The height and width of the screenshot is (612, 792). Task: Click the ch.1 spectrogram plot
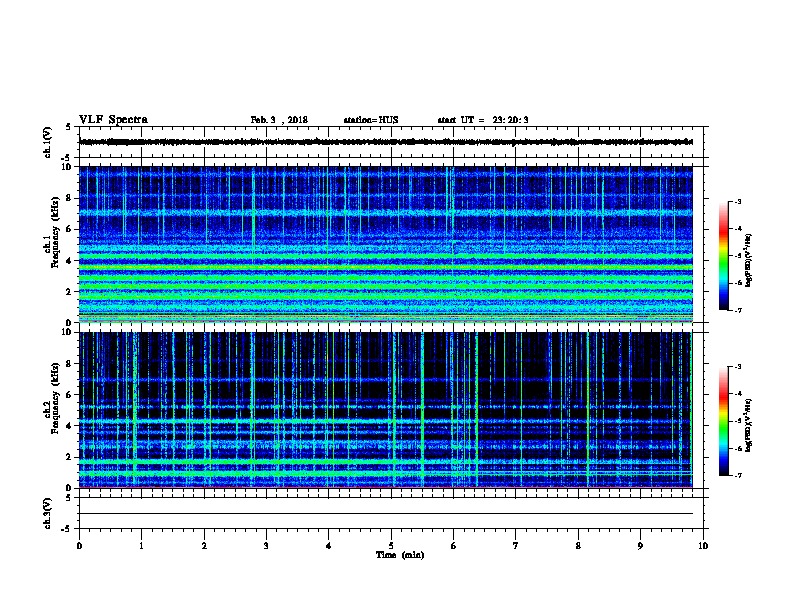[x=386, y=244]
